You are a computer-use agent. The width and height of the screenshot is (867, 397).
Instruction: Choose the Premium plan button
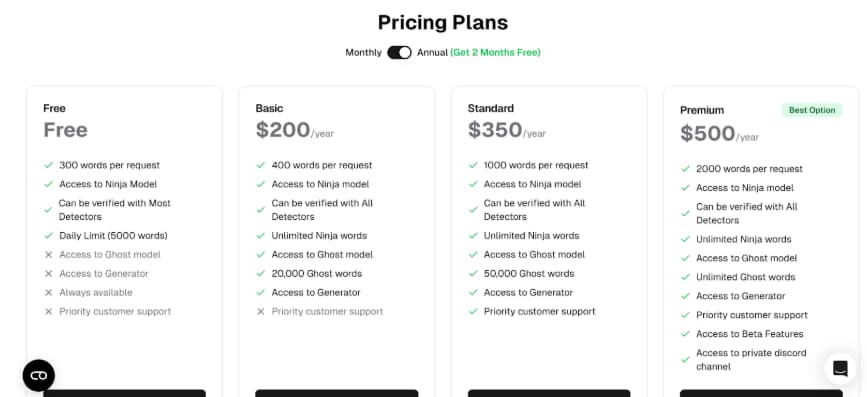pyautogui.click(x=761, y=393)
